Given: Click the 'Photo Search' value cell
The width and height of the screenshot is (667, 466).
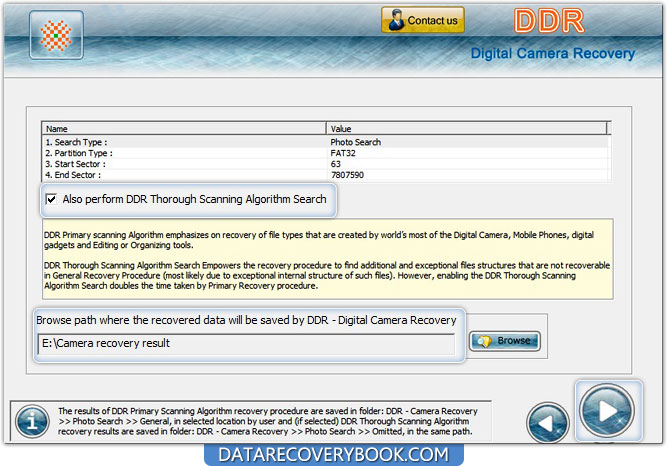Looking at the screenshot, I should click(x=356, y=142).
